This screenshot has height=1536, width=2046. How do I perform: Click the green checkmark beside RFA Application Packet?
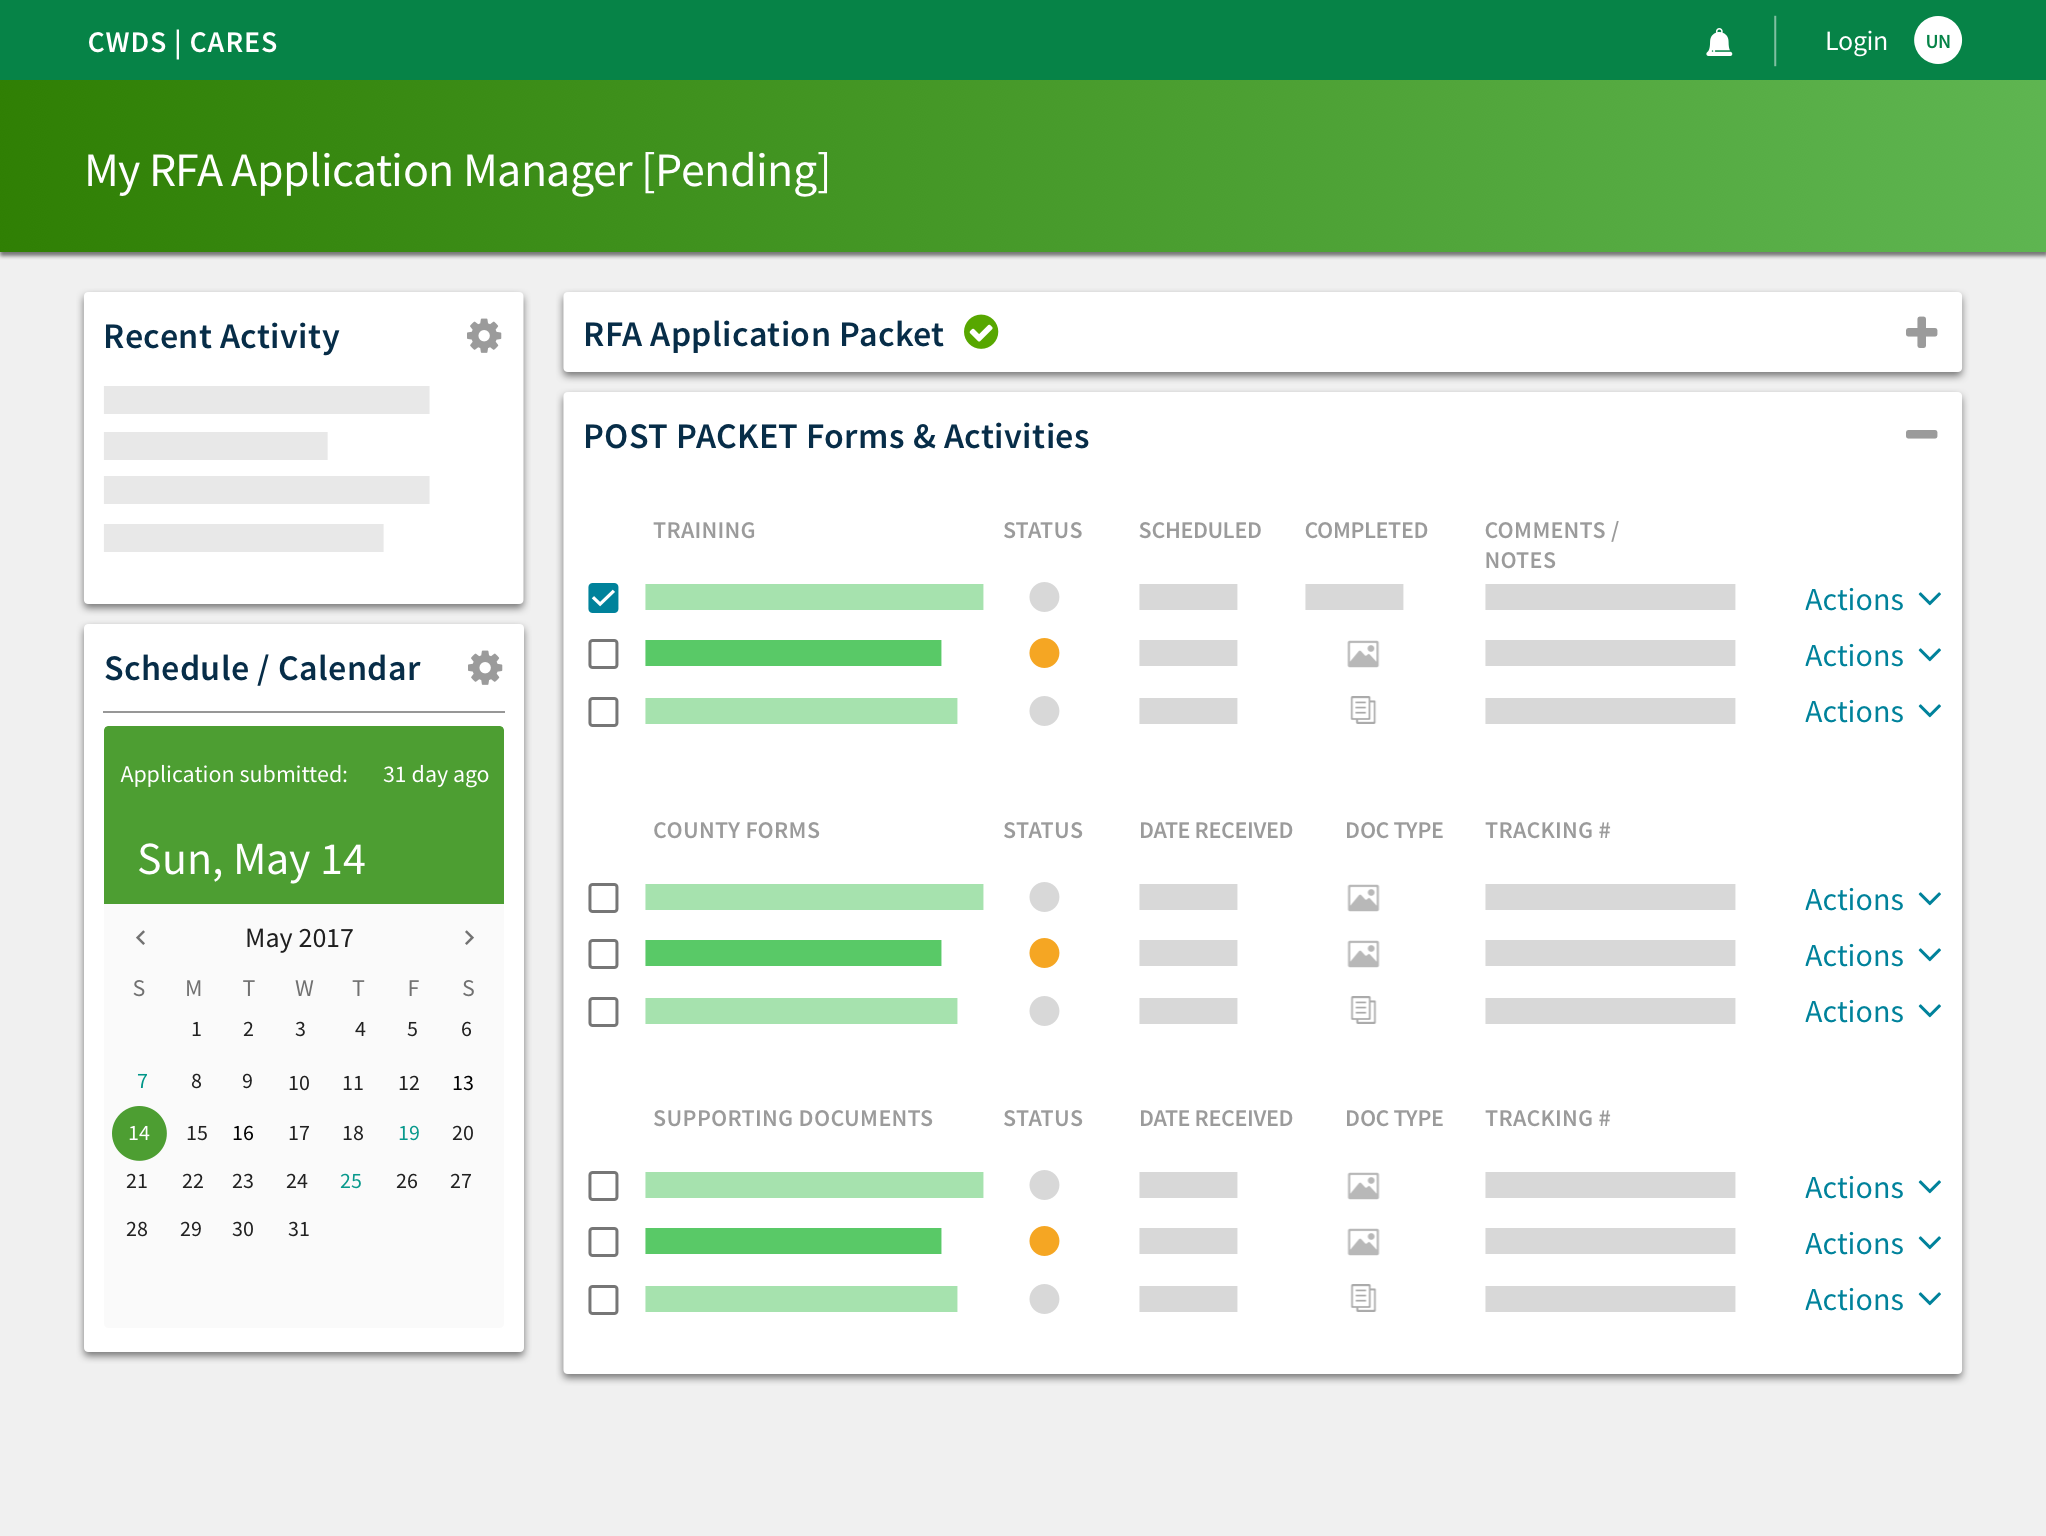[981, 333]
